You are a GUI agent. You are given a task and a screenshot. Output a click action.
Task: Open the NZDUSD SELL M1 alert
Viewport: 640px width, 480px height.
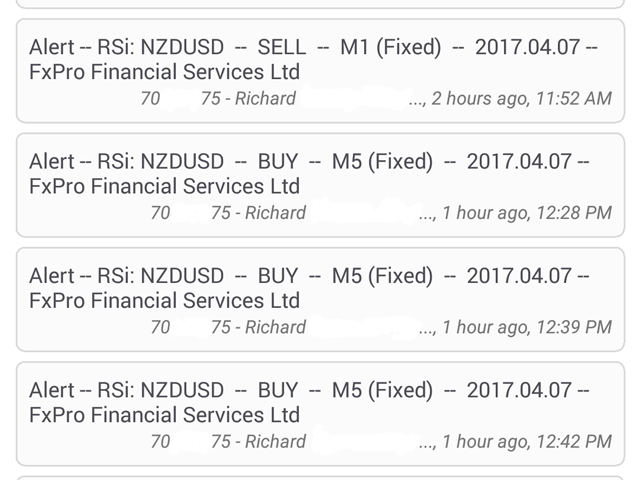(313, 47)
